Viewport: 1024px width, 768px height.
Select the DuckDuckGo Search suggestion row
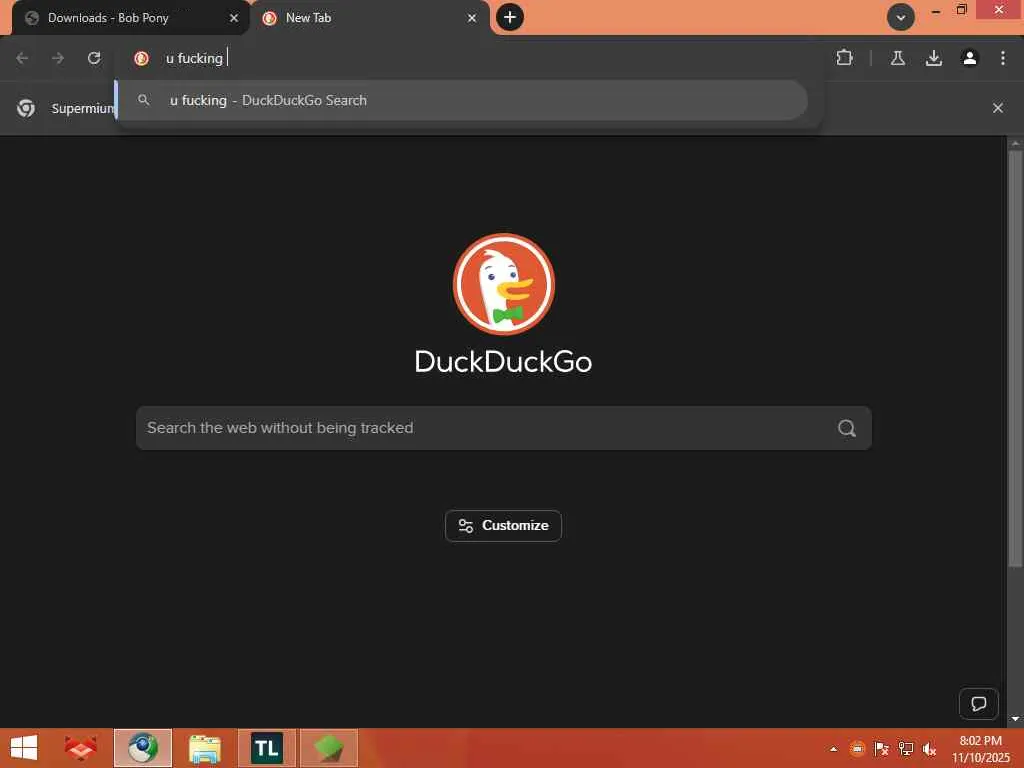462,100
